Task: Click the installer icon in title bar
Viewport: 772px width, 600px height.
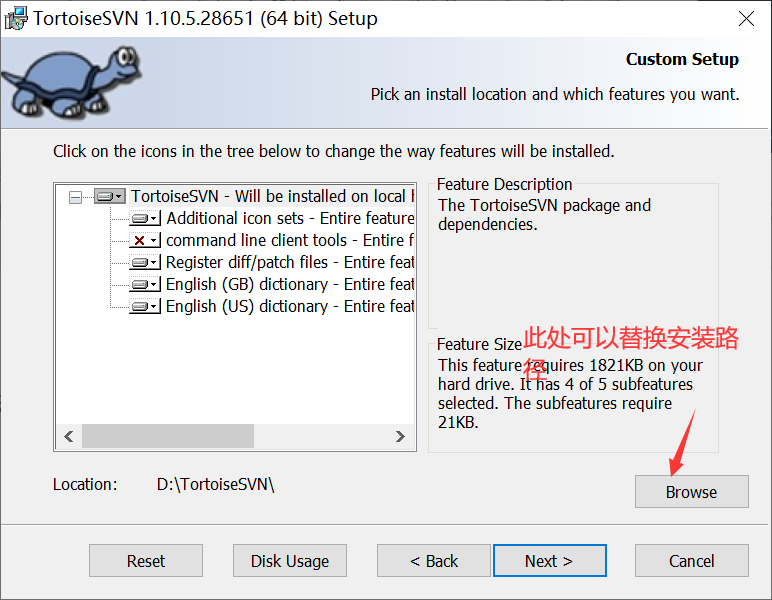Action: tap(16, 19)
